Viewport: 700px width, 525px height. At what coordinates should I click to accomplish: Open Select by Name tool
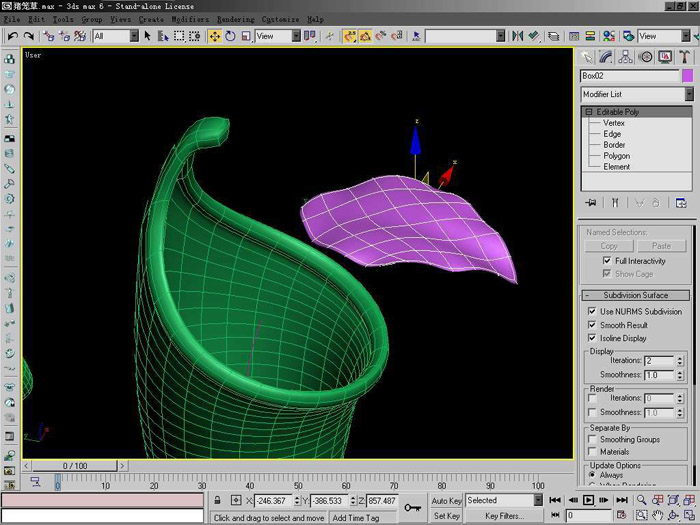coord(163,36)
